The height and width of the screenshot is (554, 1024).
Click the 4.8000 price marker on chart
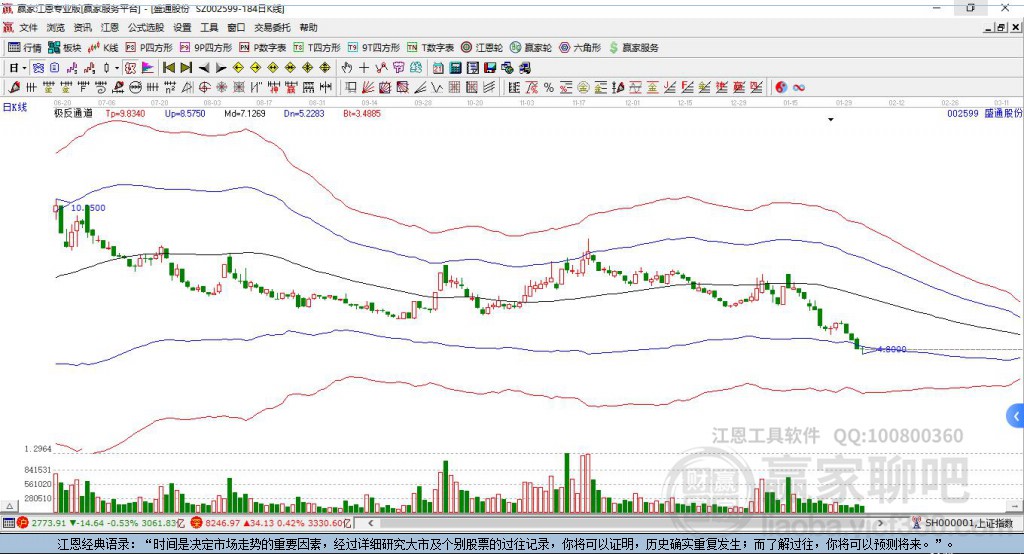click(x=892, y=349)
